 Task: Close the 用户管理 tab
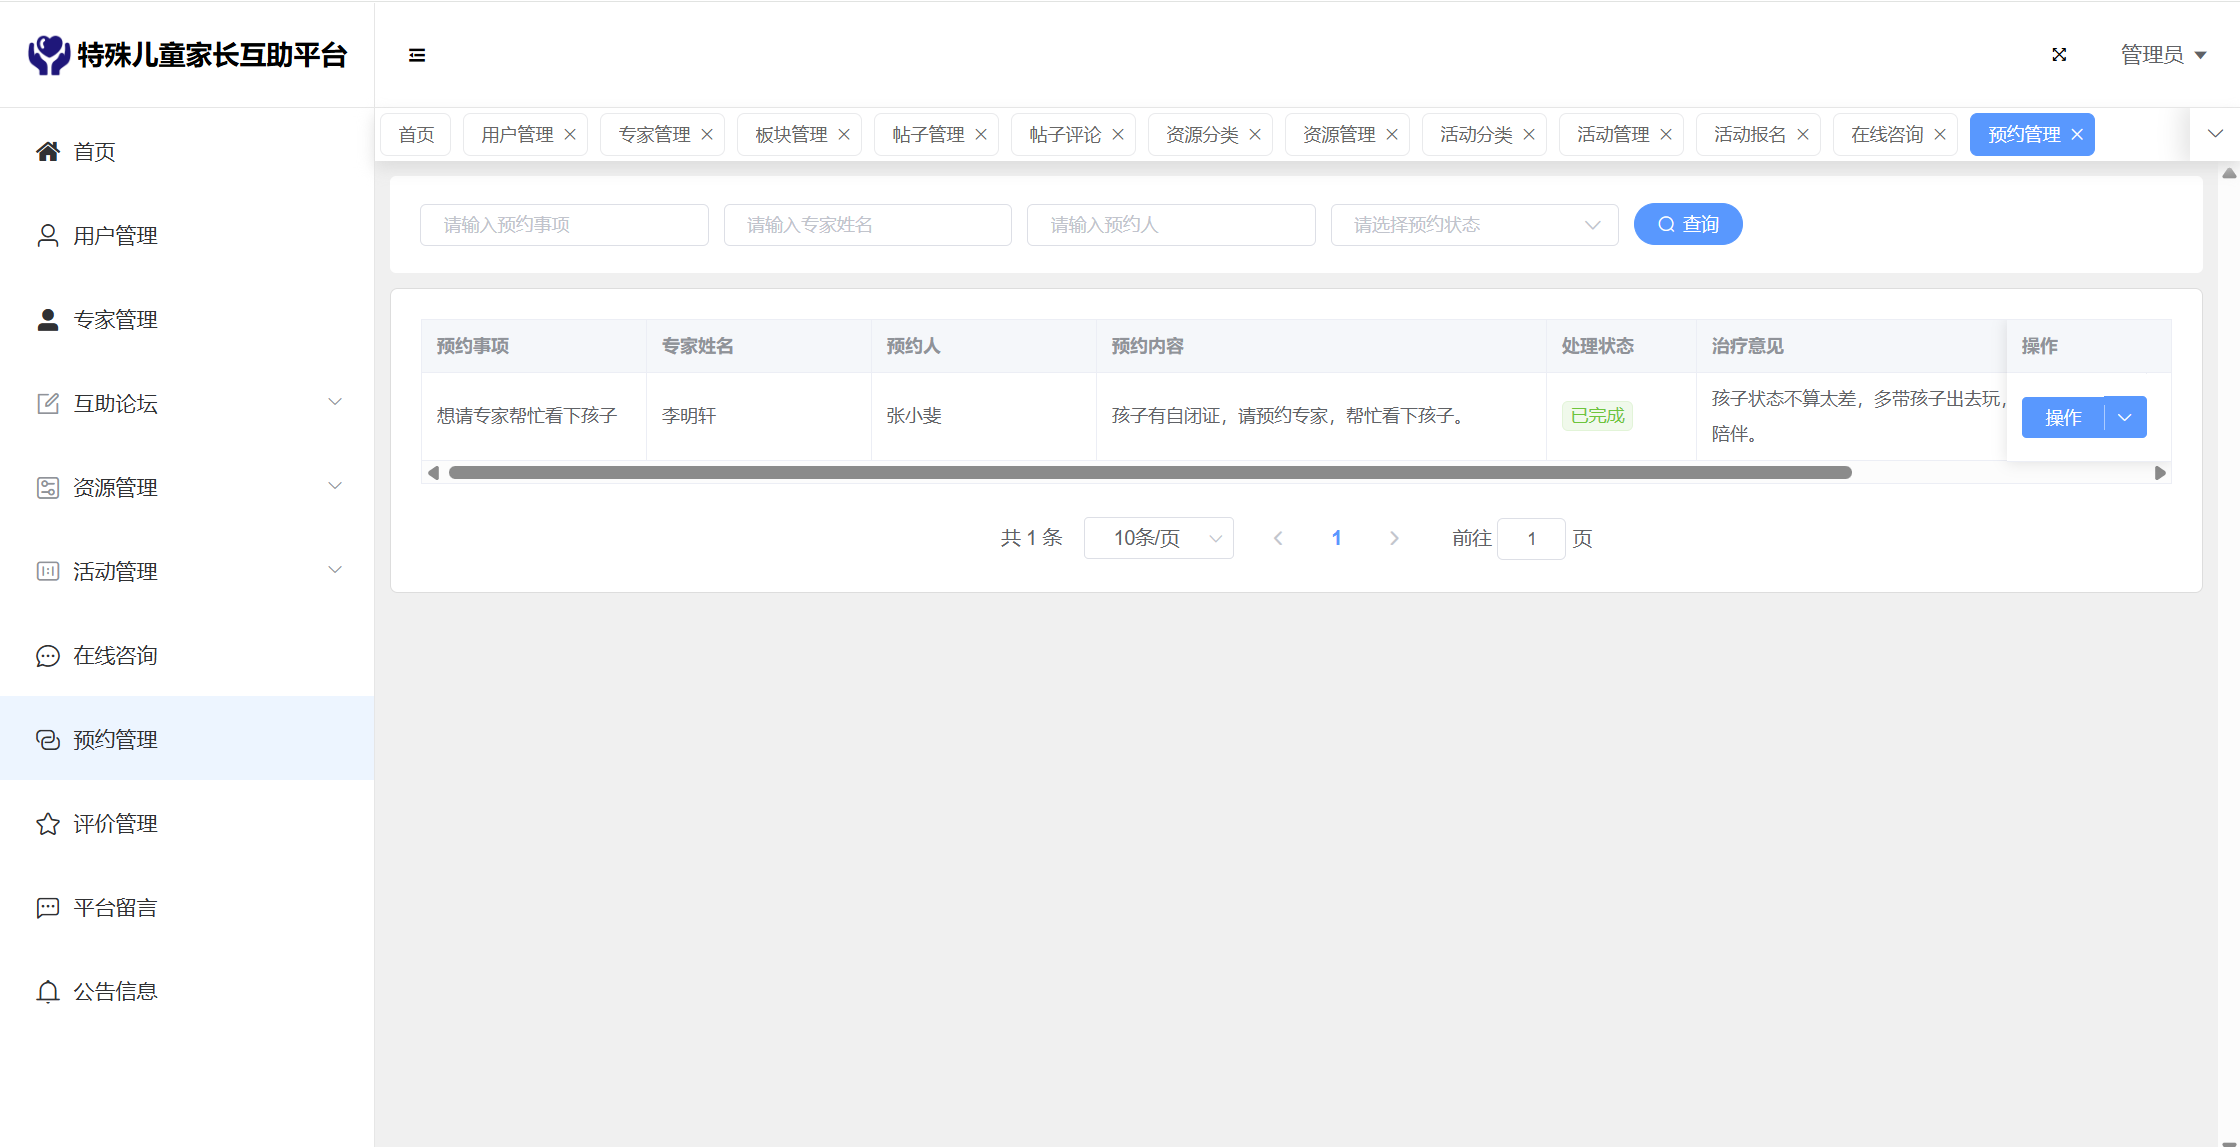(x=570, y=135)
